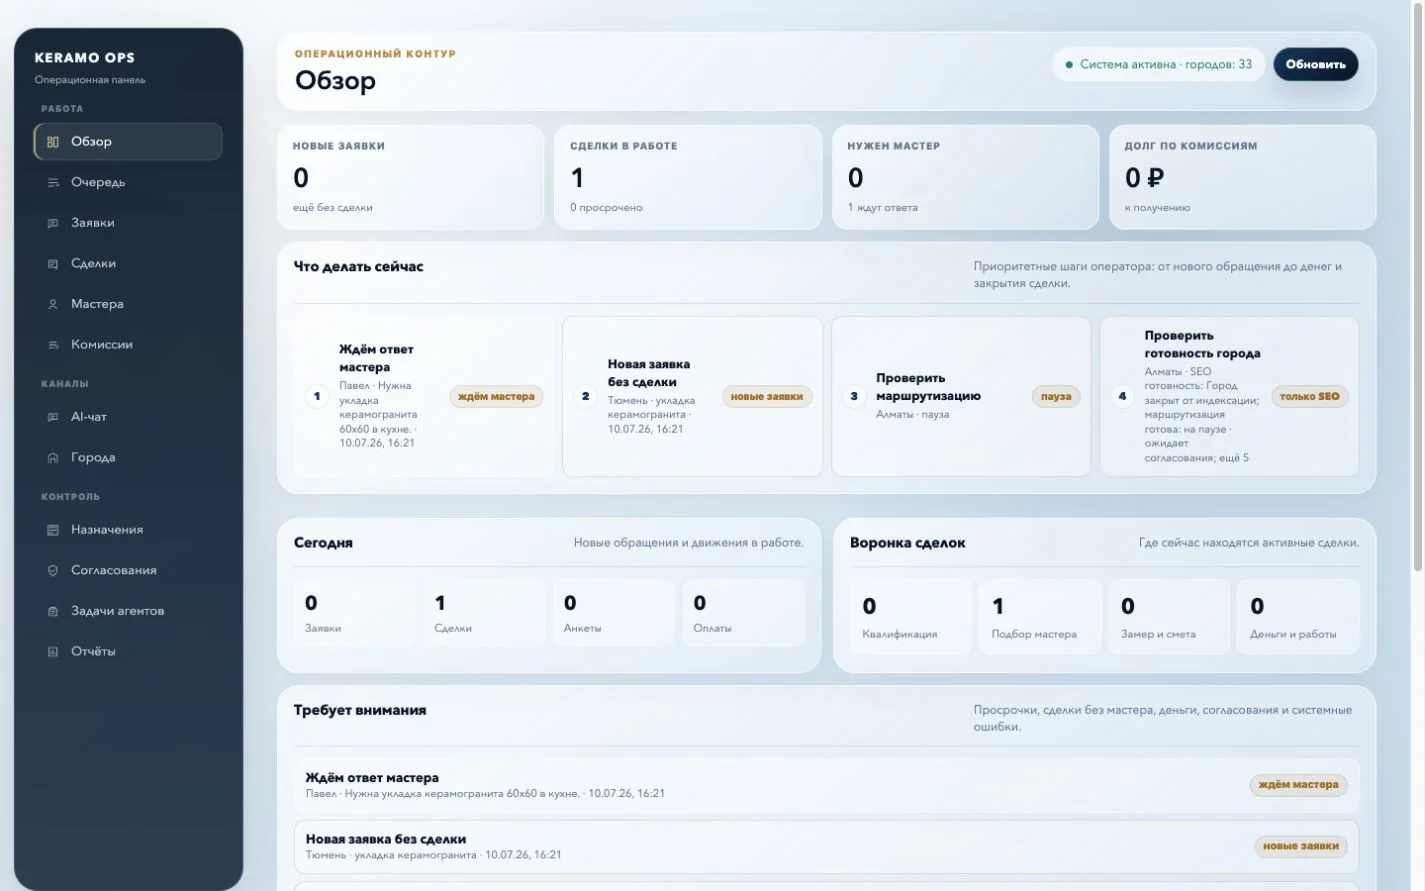Click the Сделки sidebar icon
This screenshot has width=1425, height=891.
pos(53,264)
